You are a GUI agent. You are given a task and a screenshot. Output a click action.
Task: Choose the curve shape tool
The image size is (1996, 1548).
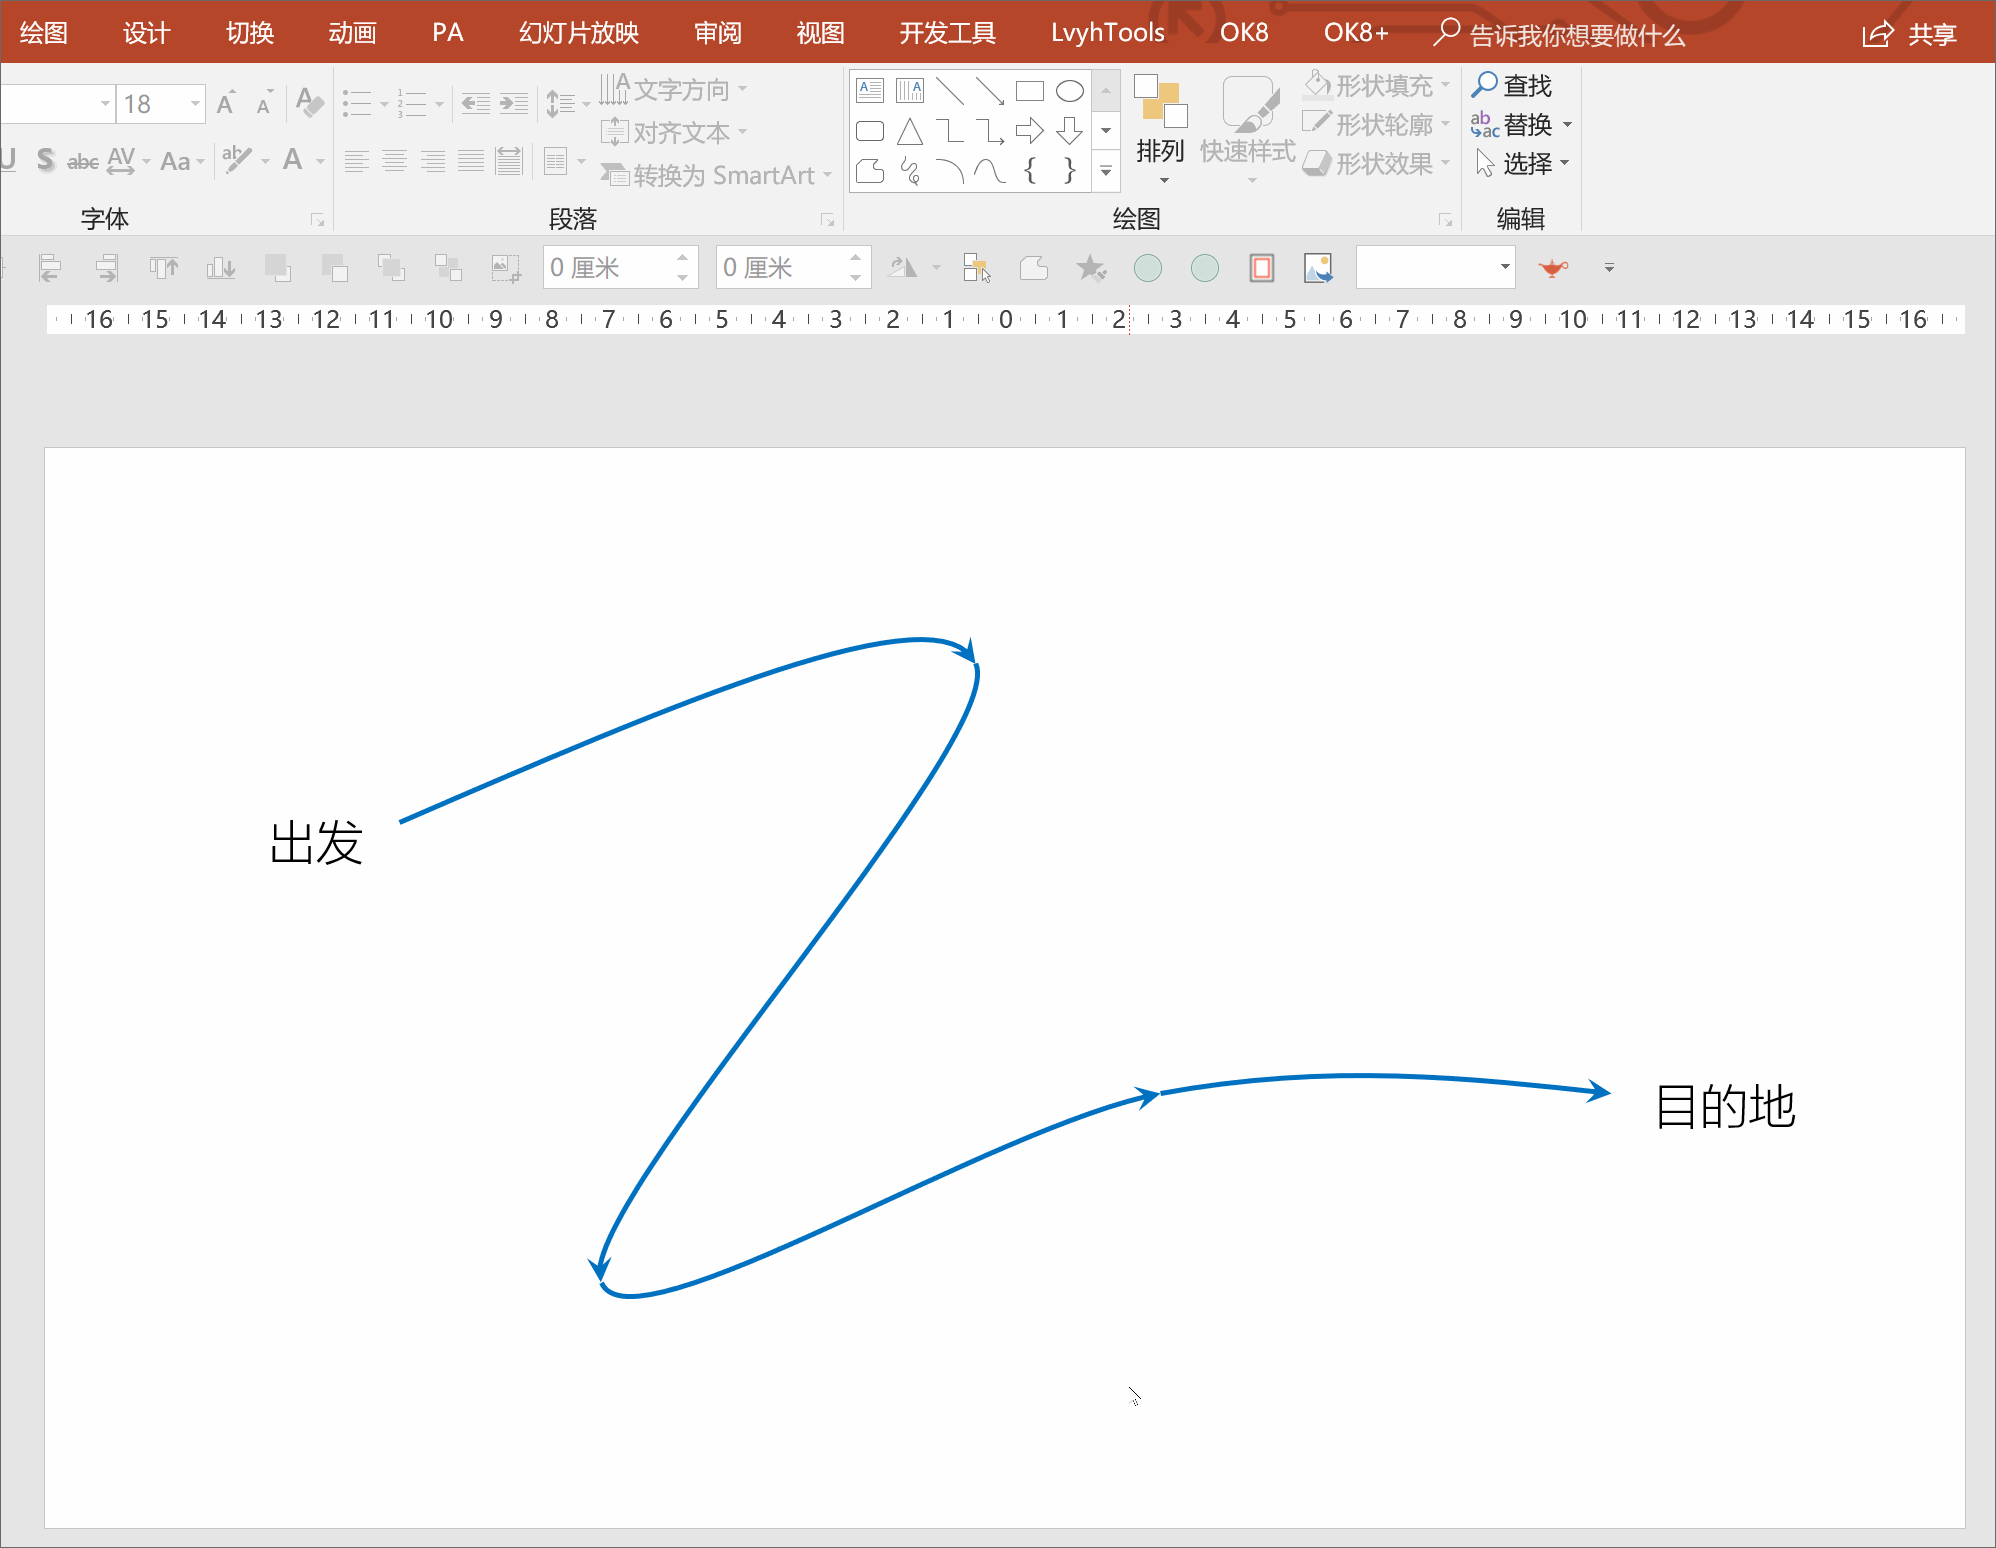989,171
